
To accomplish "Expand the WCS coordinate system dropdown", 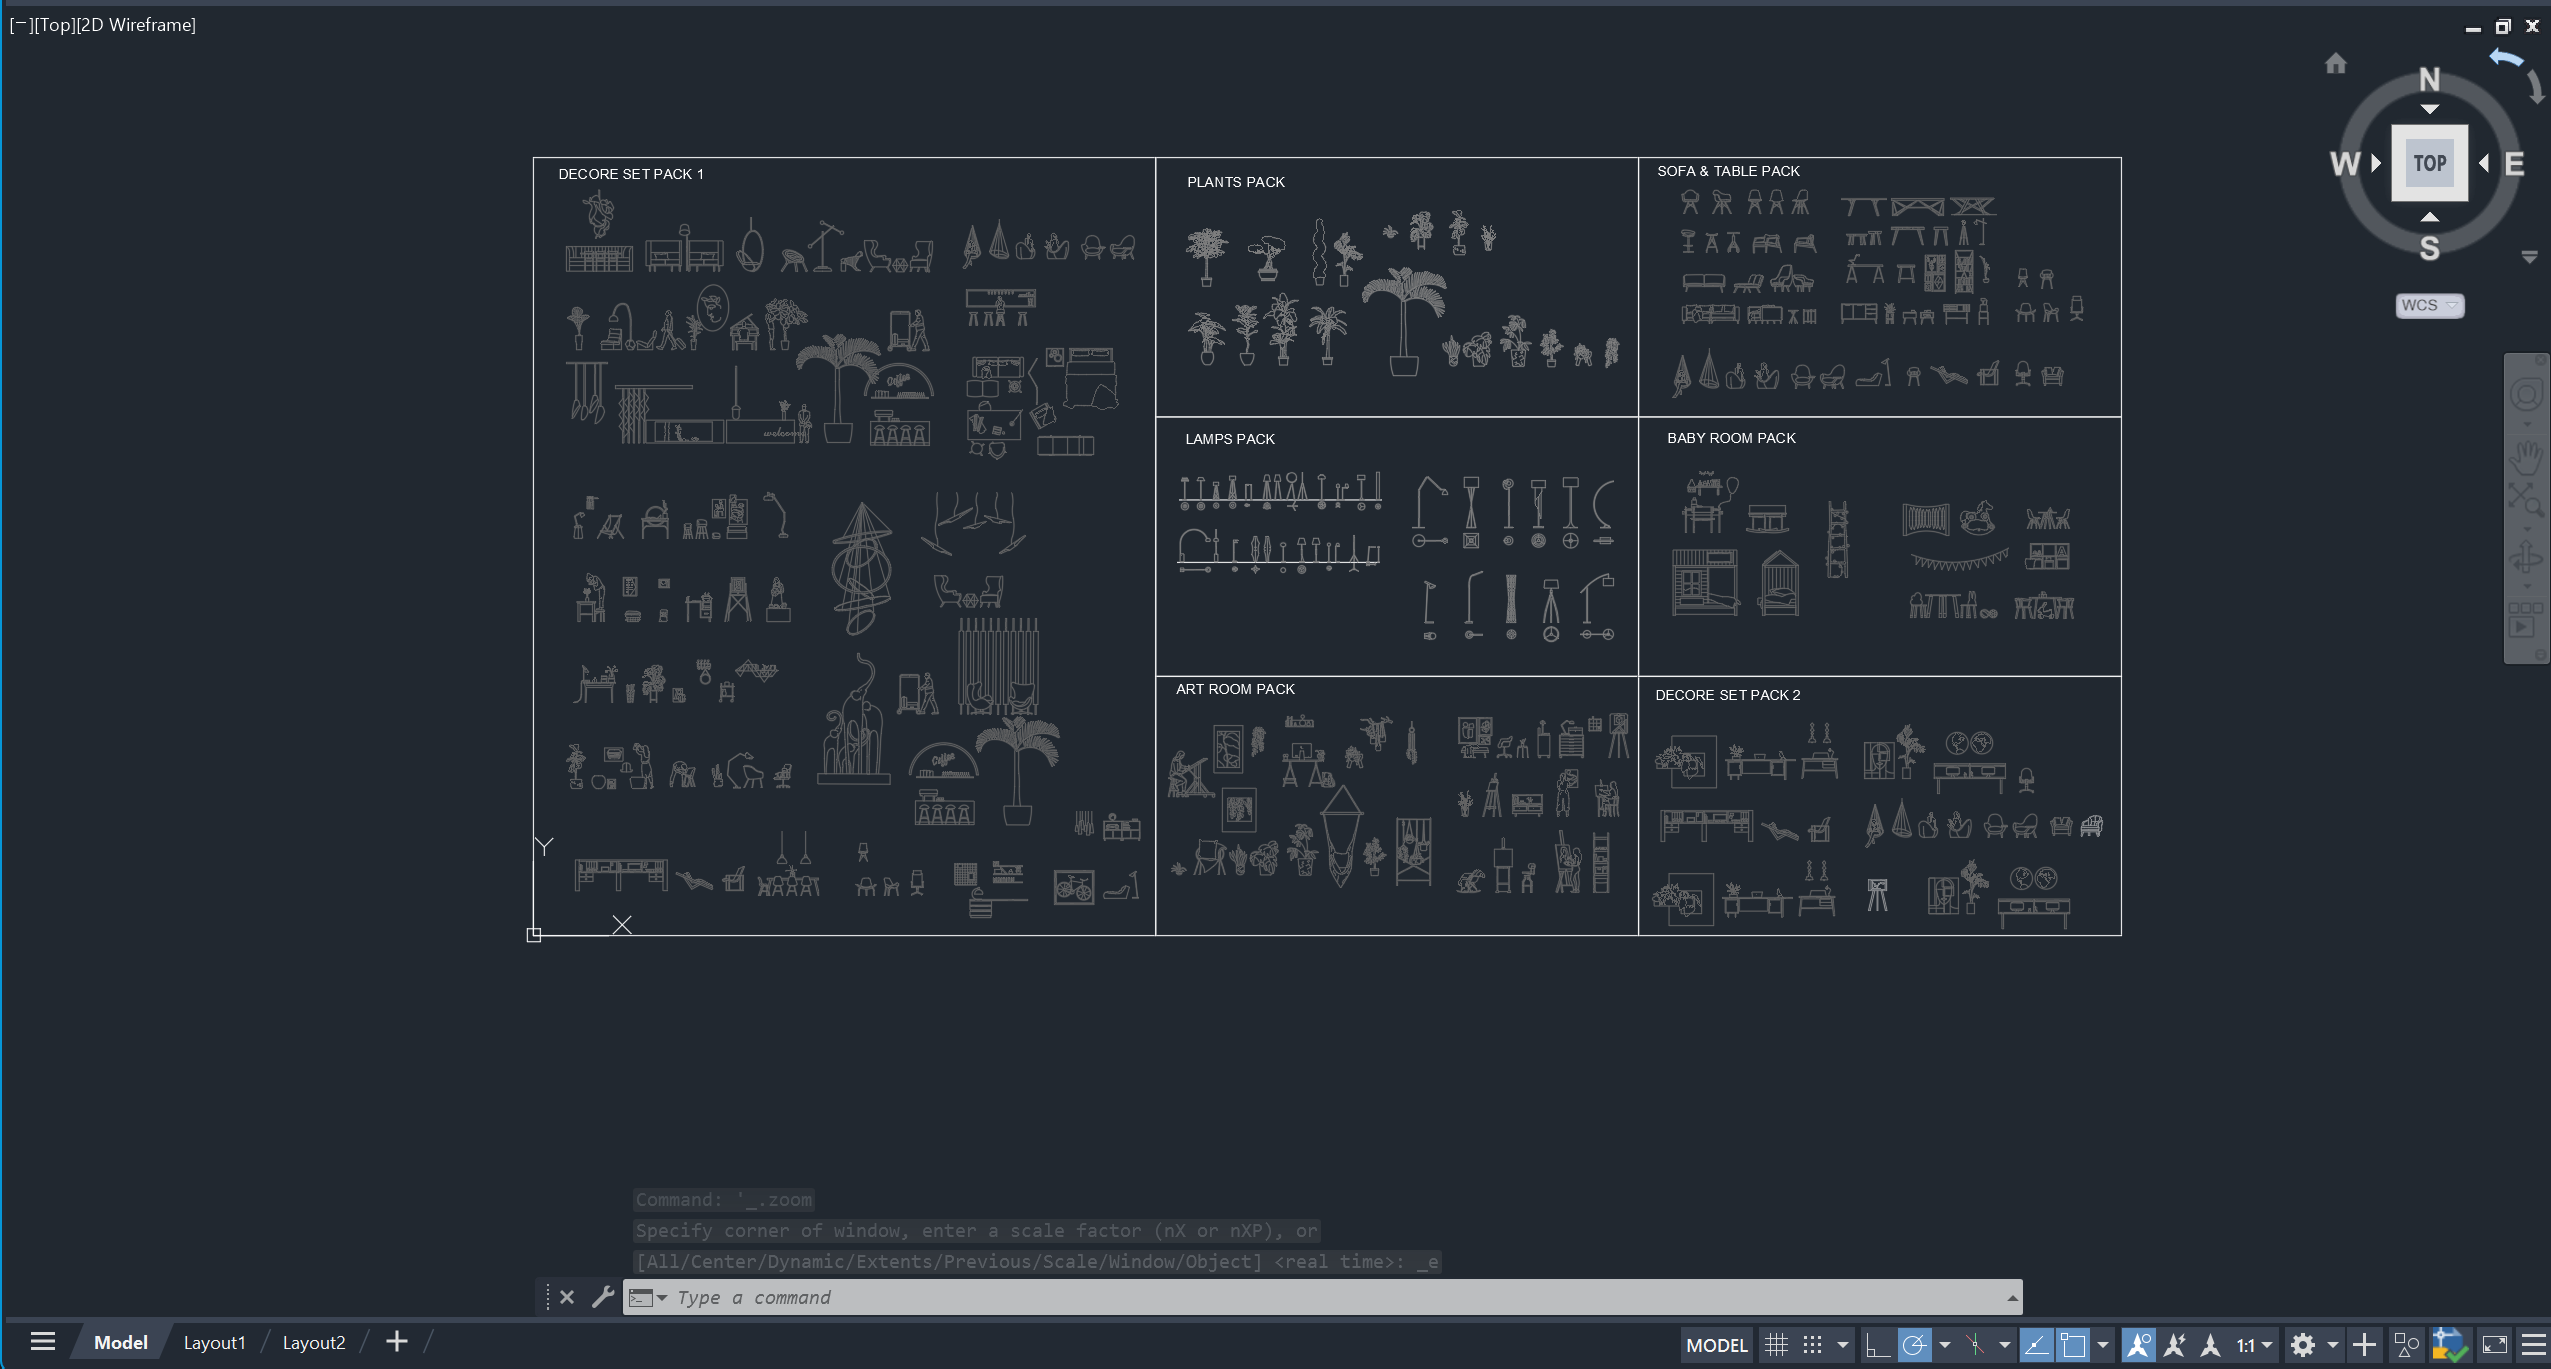I will click(x=2430, y=306).
